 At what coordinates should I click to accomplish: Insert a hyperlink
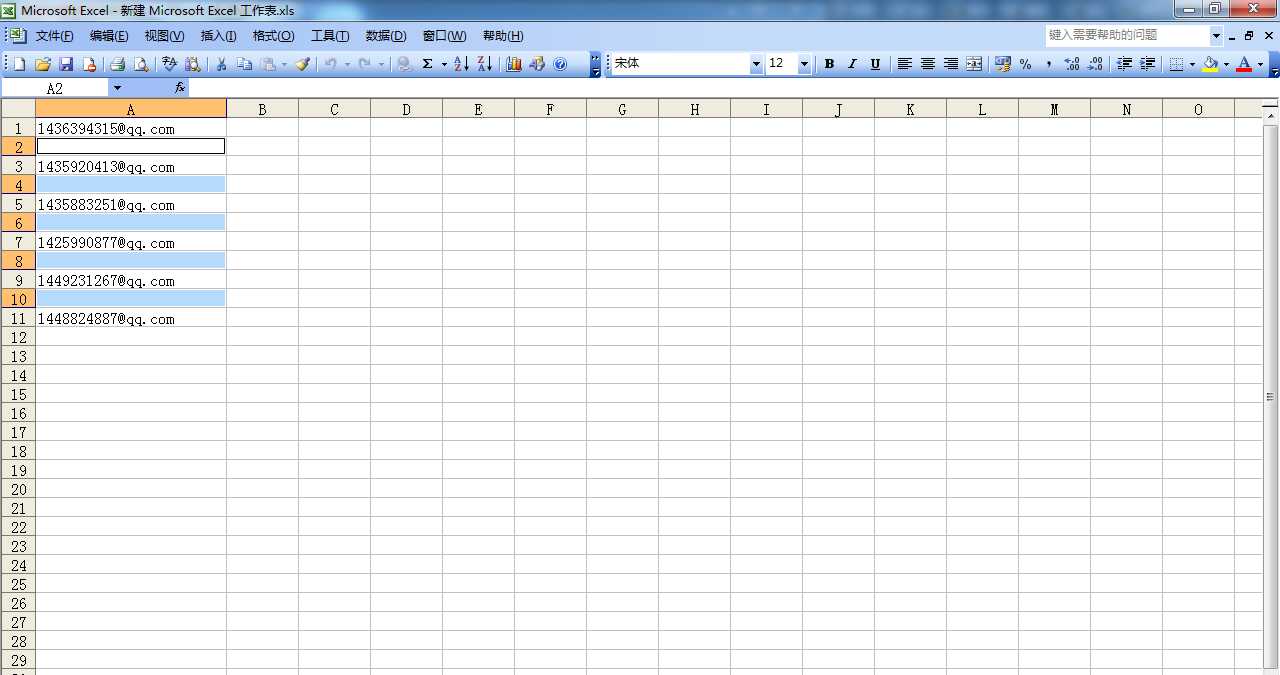[404, 64]
